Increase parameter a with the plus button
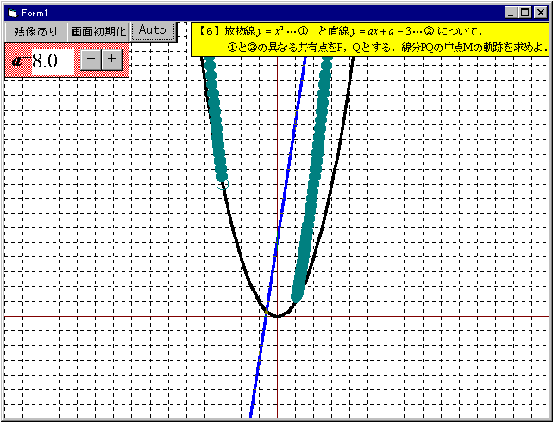The image size is (559, 427). coord(112,59)
